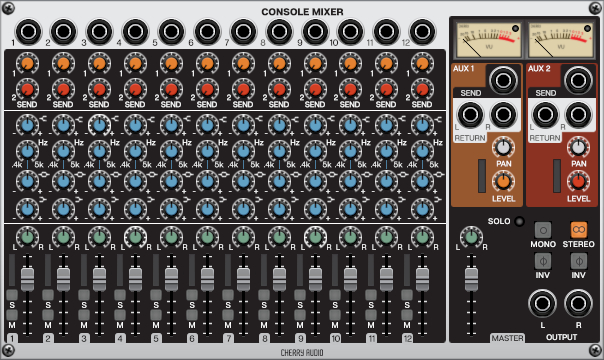The width and height of the screenshot is (604, 360).
Task: Click the AUX 1 label
Action: pyautogui.click(x=463, y=69)
